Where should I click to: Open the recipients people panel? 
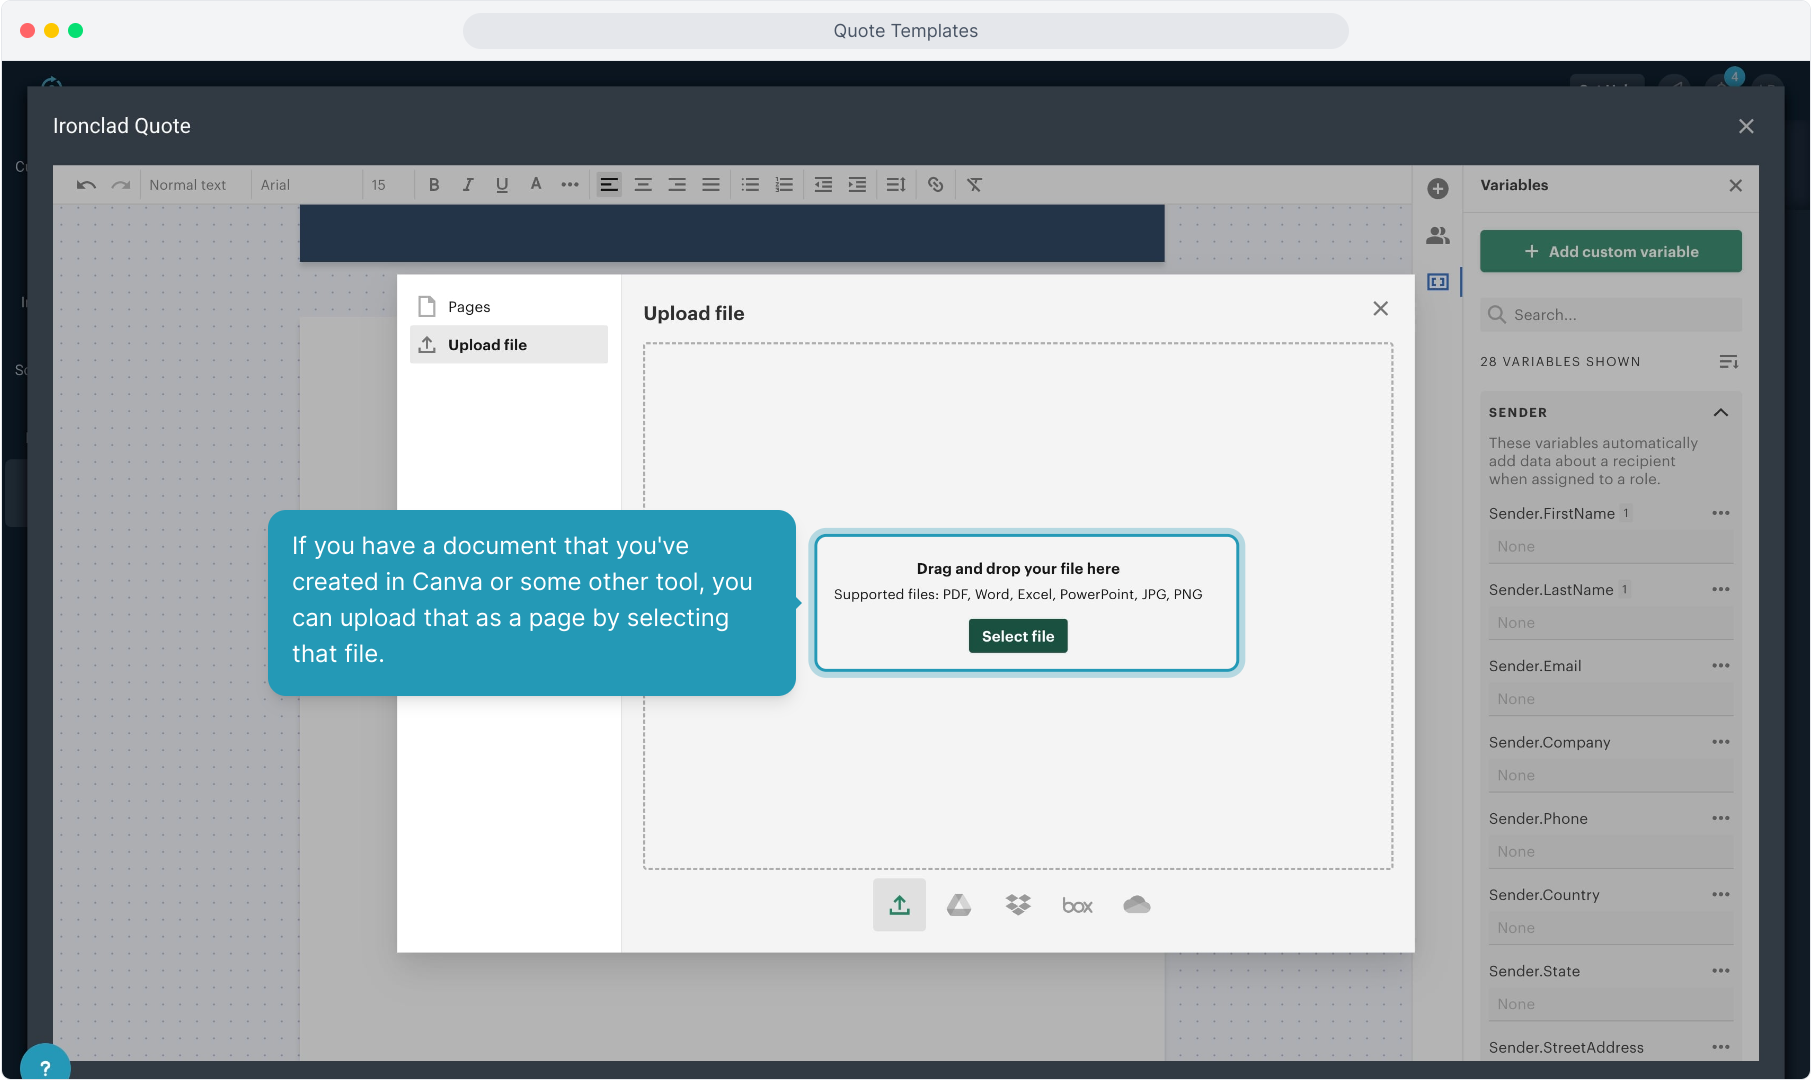(x=1438, y=236)
